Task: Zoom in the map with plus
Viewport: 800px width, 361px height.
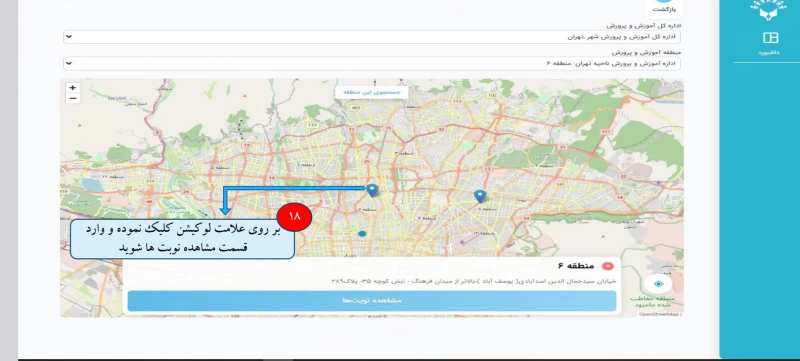Action: (73, 88)
